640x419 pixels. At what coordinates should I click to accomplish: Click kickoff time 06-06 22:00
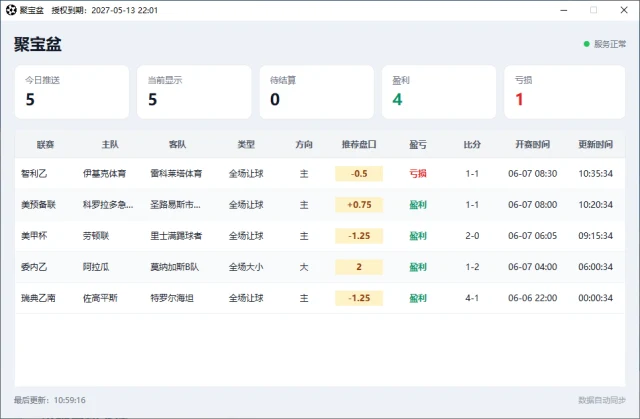click(532, 298)
